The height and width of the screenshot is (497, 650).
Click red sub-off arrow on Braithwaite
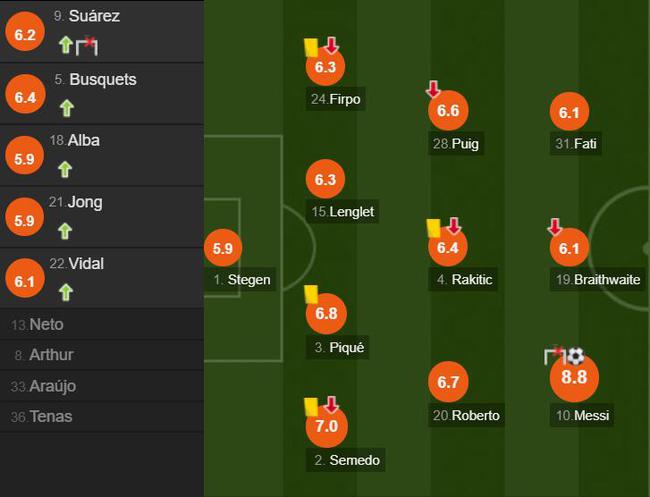[555, 227]
